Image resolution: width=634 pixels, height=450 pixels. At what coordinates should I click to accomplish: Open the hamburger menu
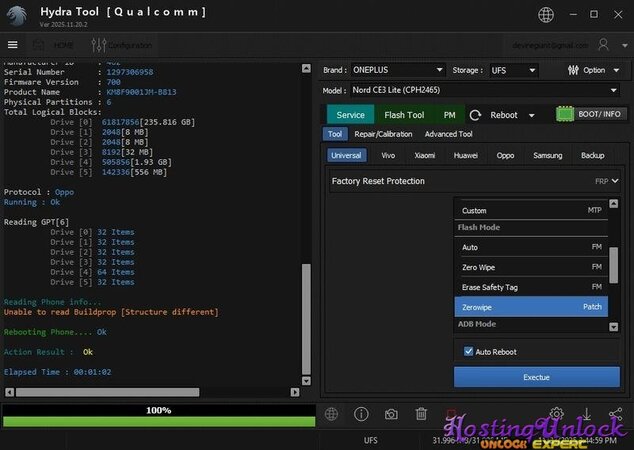pos(12,45)
